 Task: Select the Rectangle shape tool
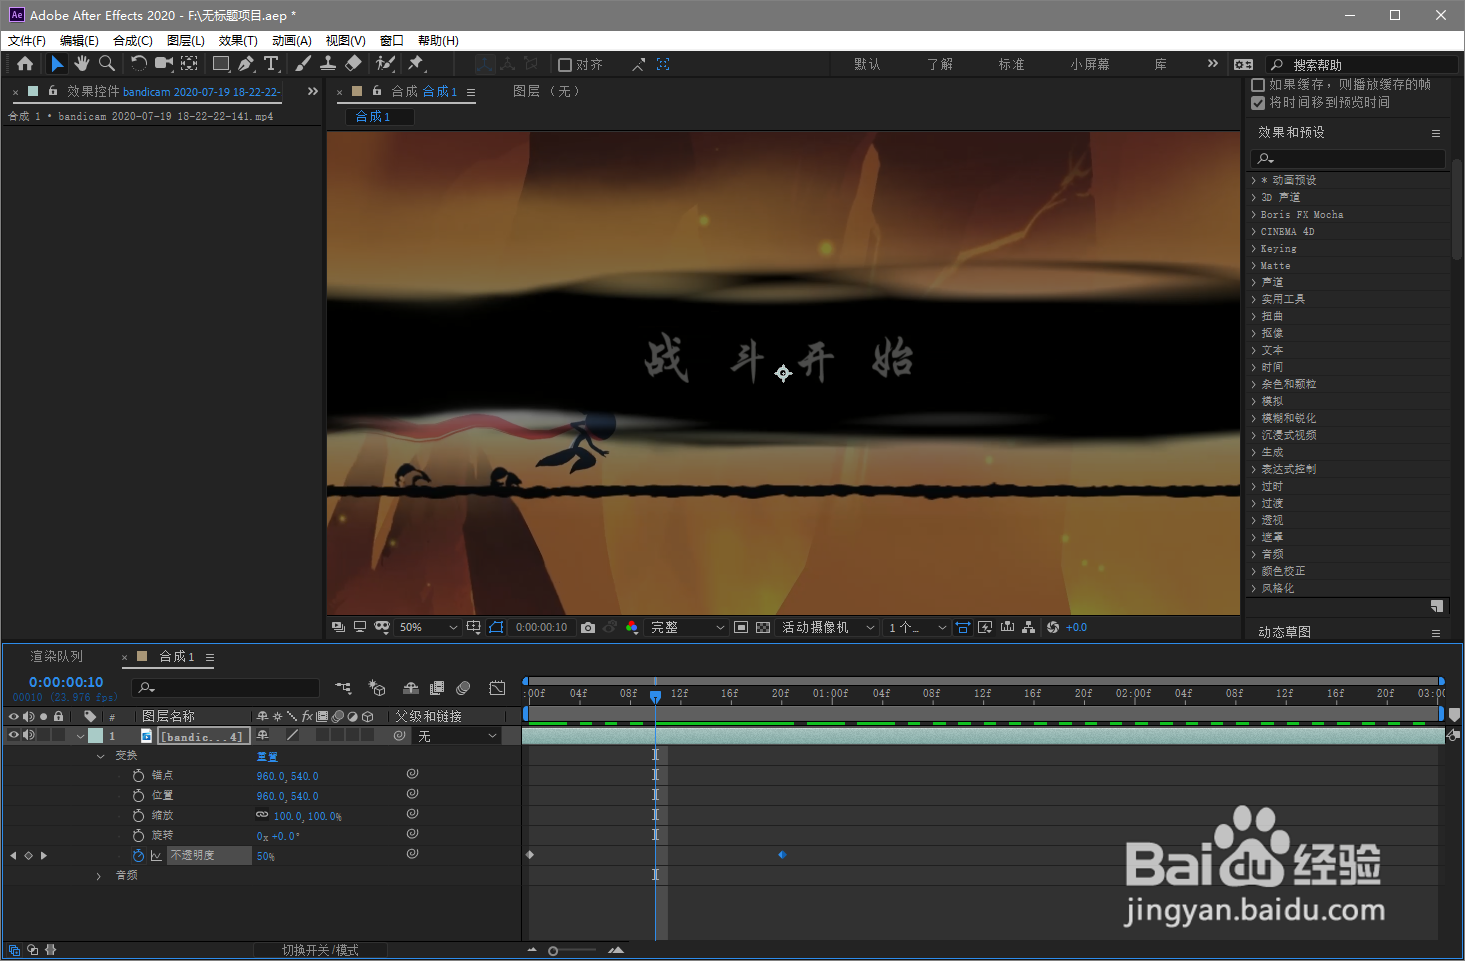(x=221, y=64)
